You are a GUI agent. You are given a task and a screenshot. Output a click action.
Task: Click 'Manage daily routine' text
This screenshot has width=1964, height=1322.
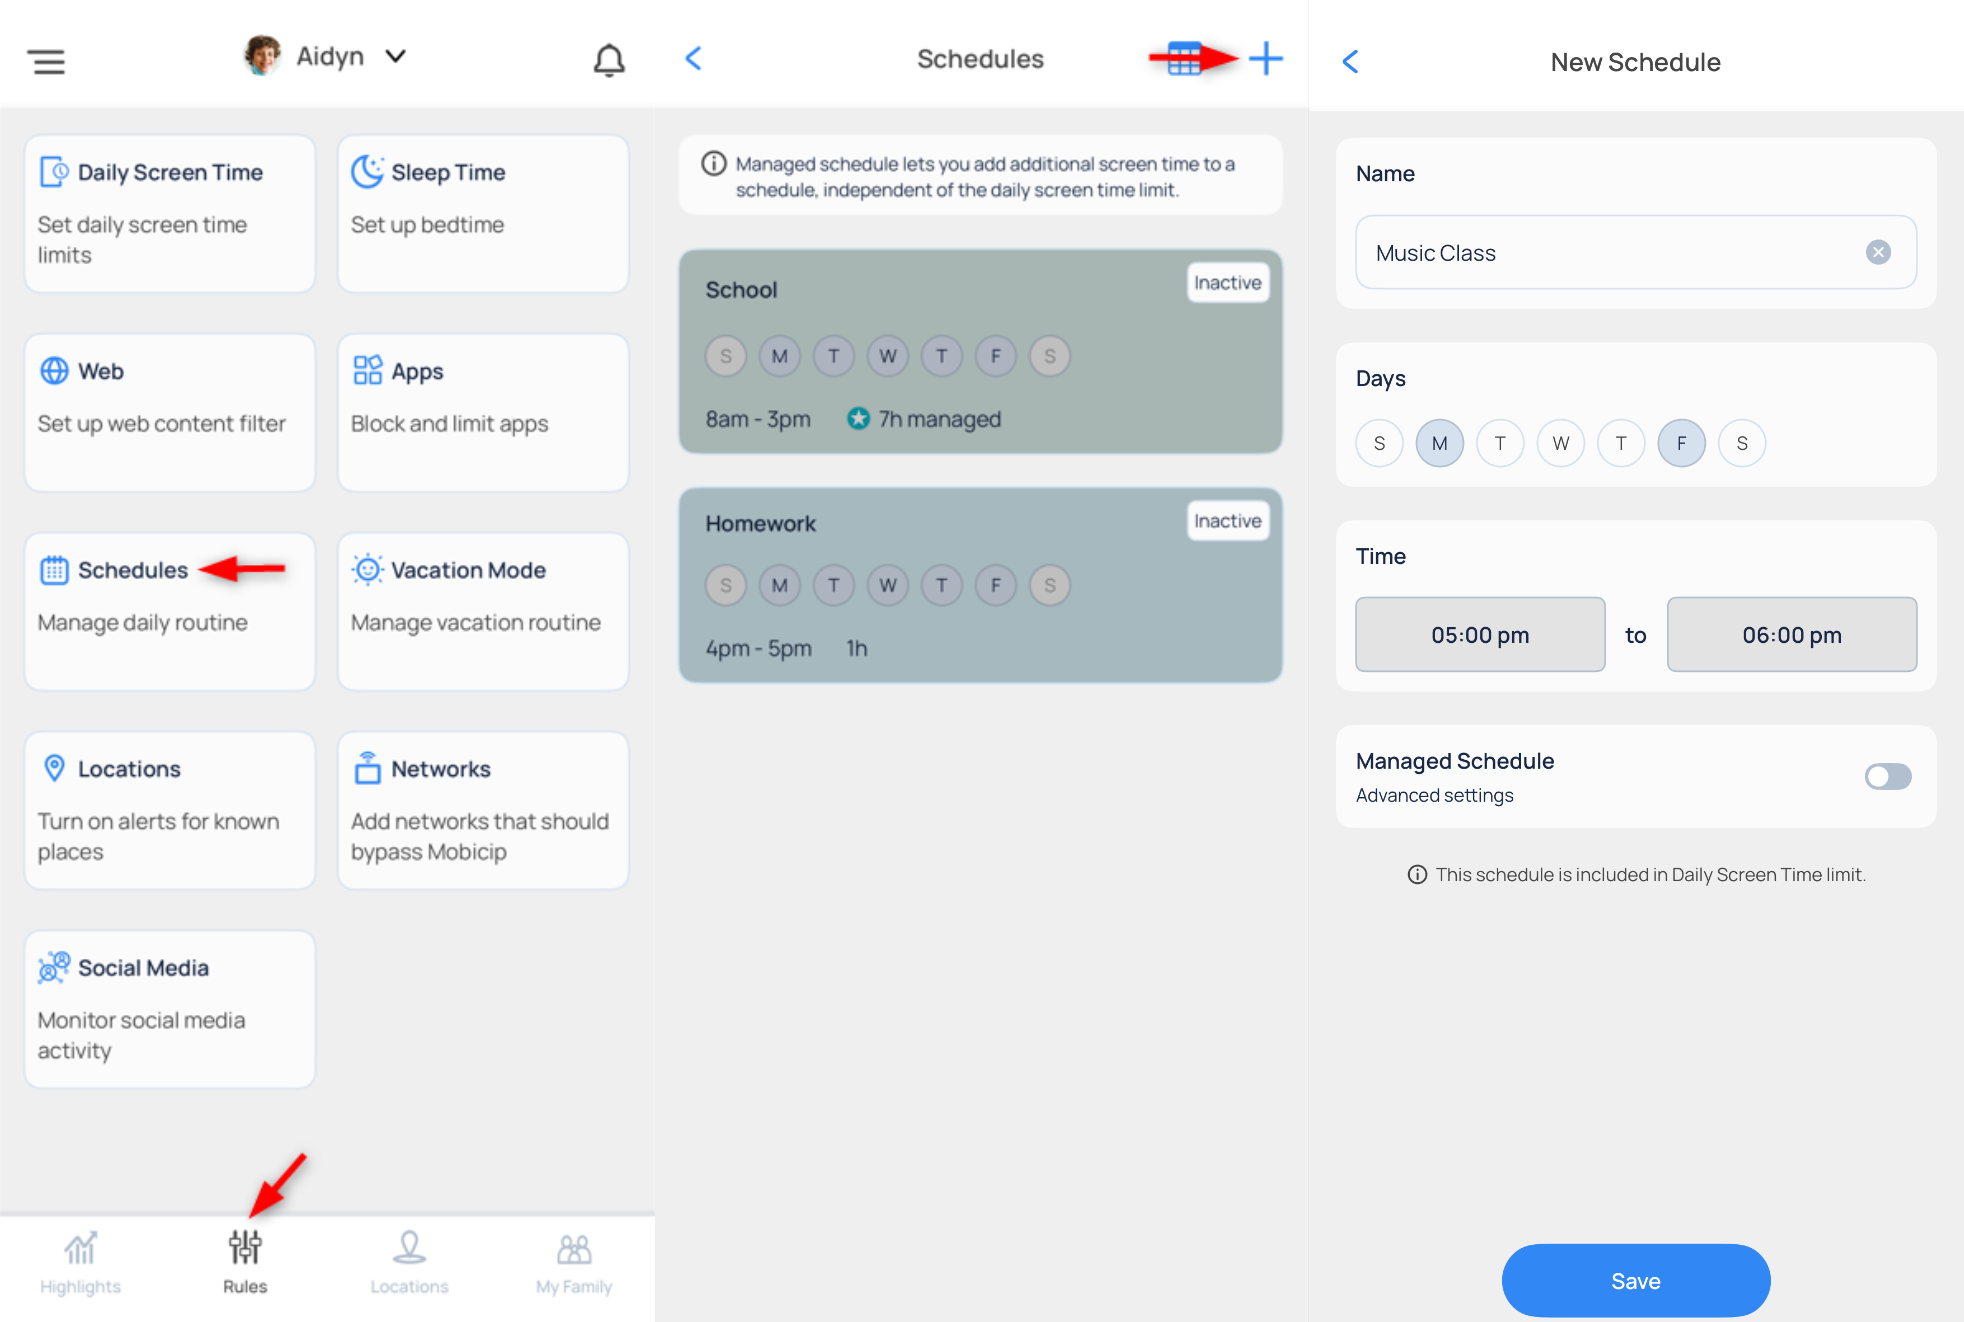coord(142,622)
